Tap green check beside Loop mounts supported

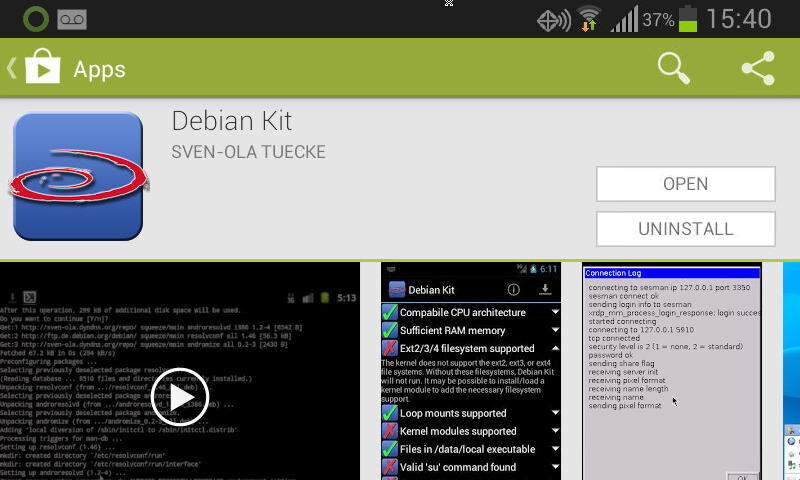coord(390,413)
